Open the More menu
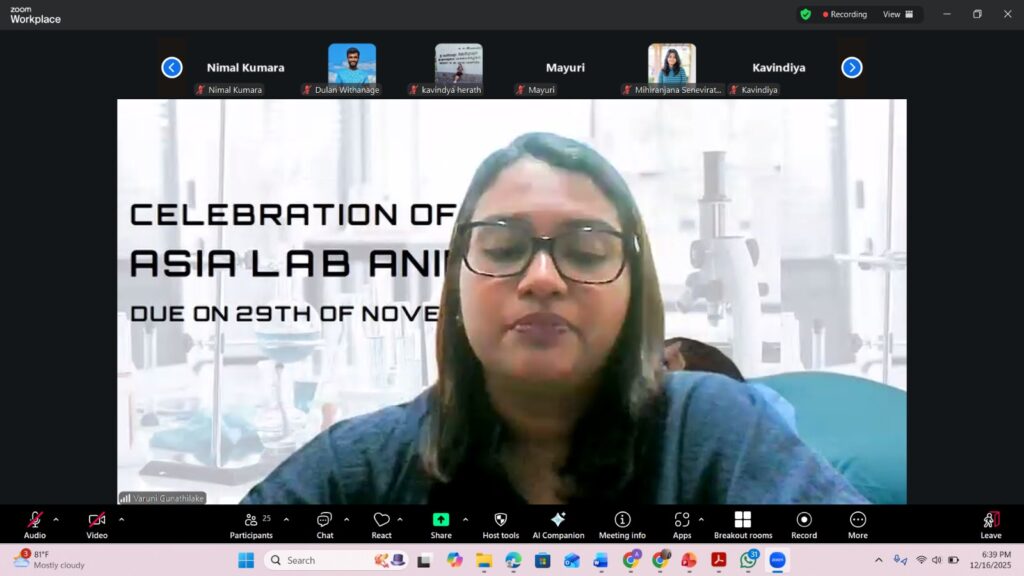Screen dimensions: 1024x576 tap(857, 524)
